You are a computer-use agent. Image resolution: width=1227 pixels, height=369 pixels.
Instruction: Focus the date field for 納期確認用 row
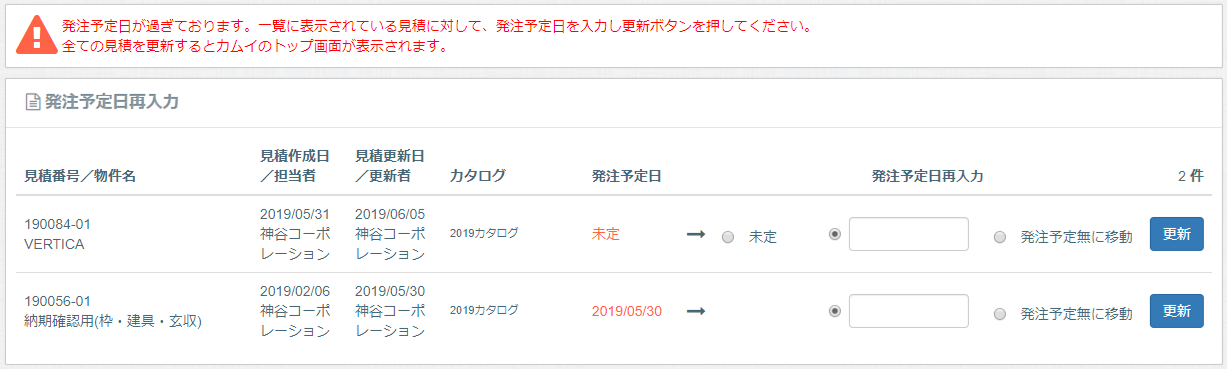pos(908,311)
